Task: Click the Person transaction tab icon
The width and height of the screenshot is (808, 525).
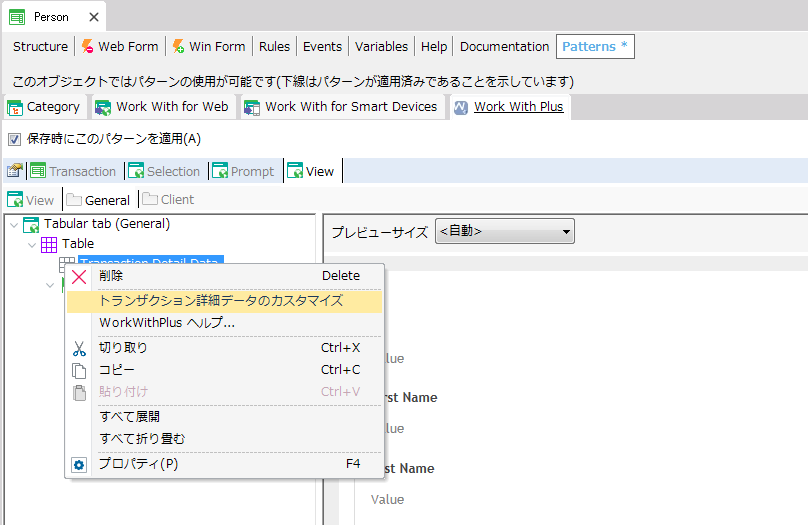Action: (17, 17)
